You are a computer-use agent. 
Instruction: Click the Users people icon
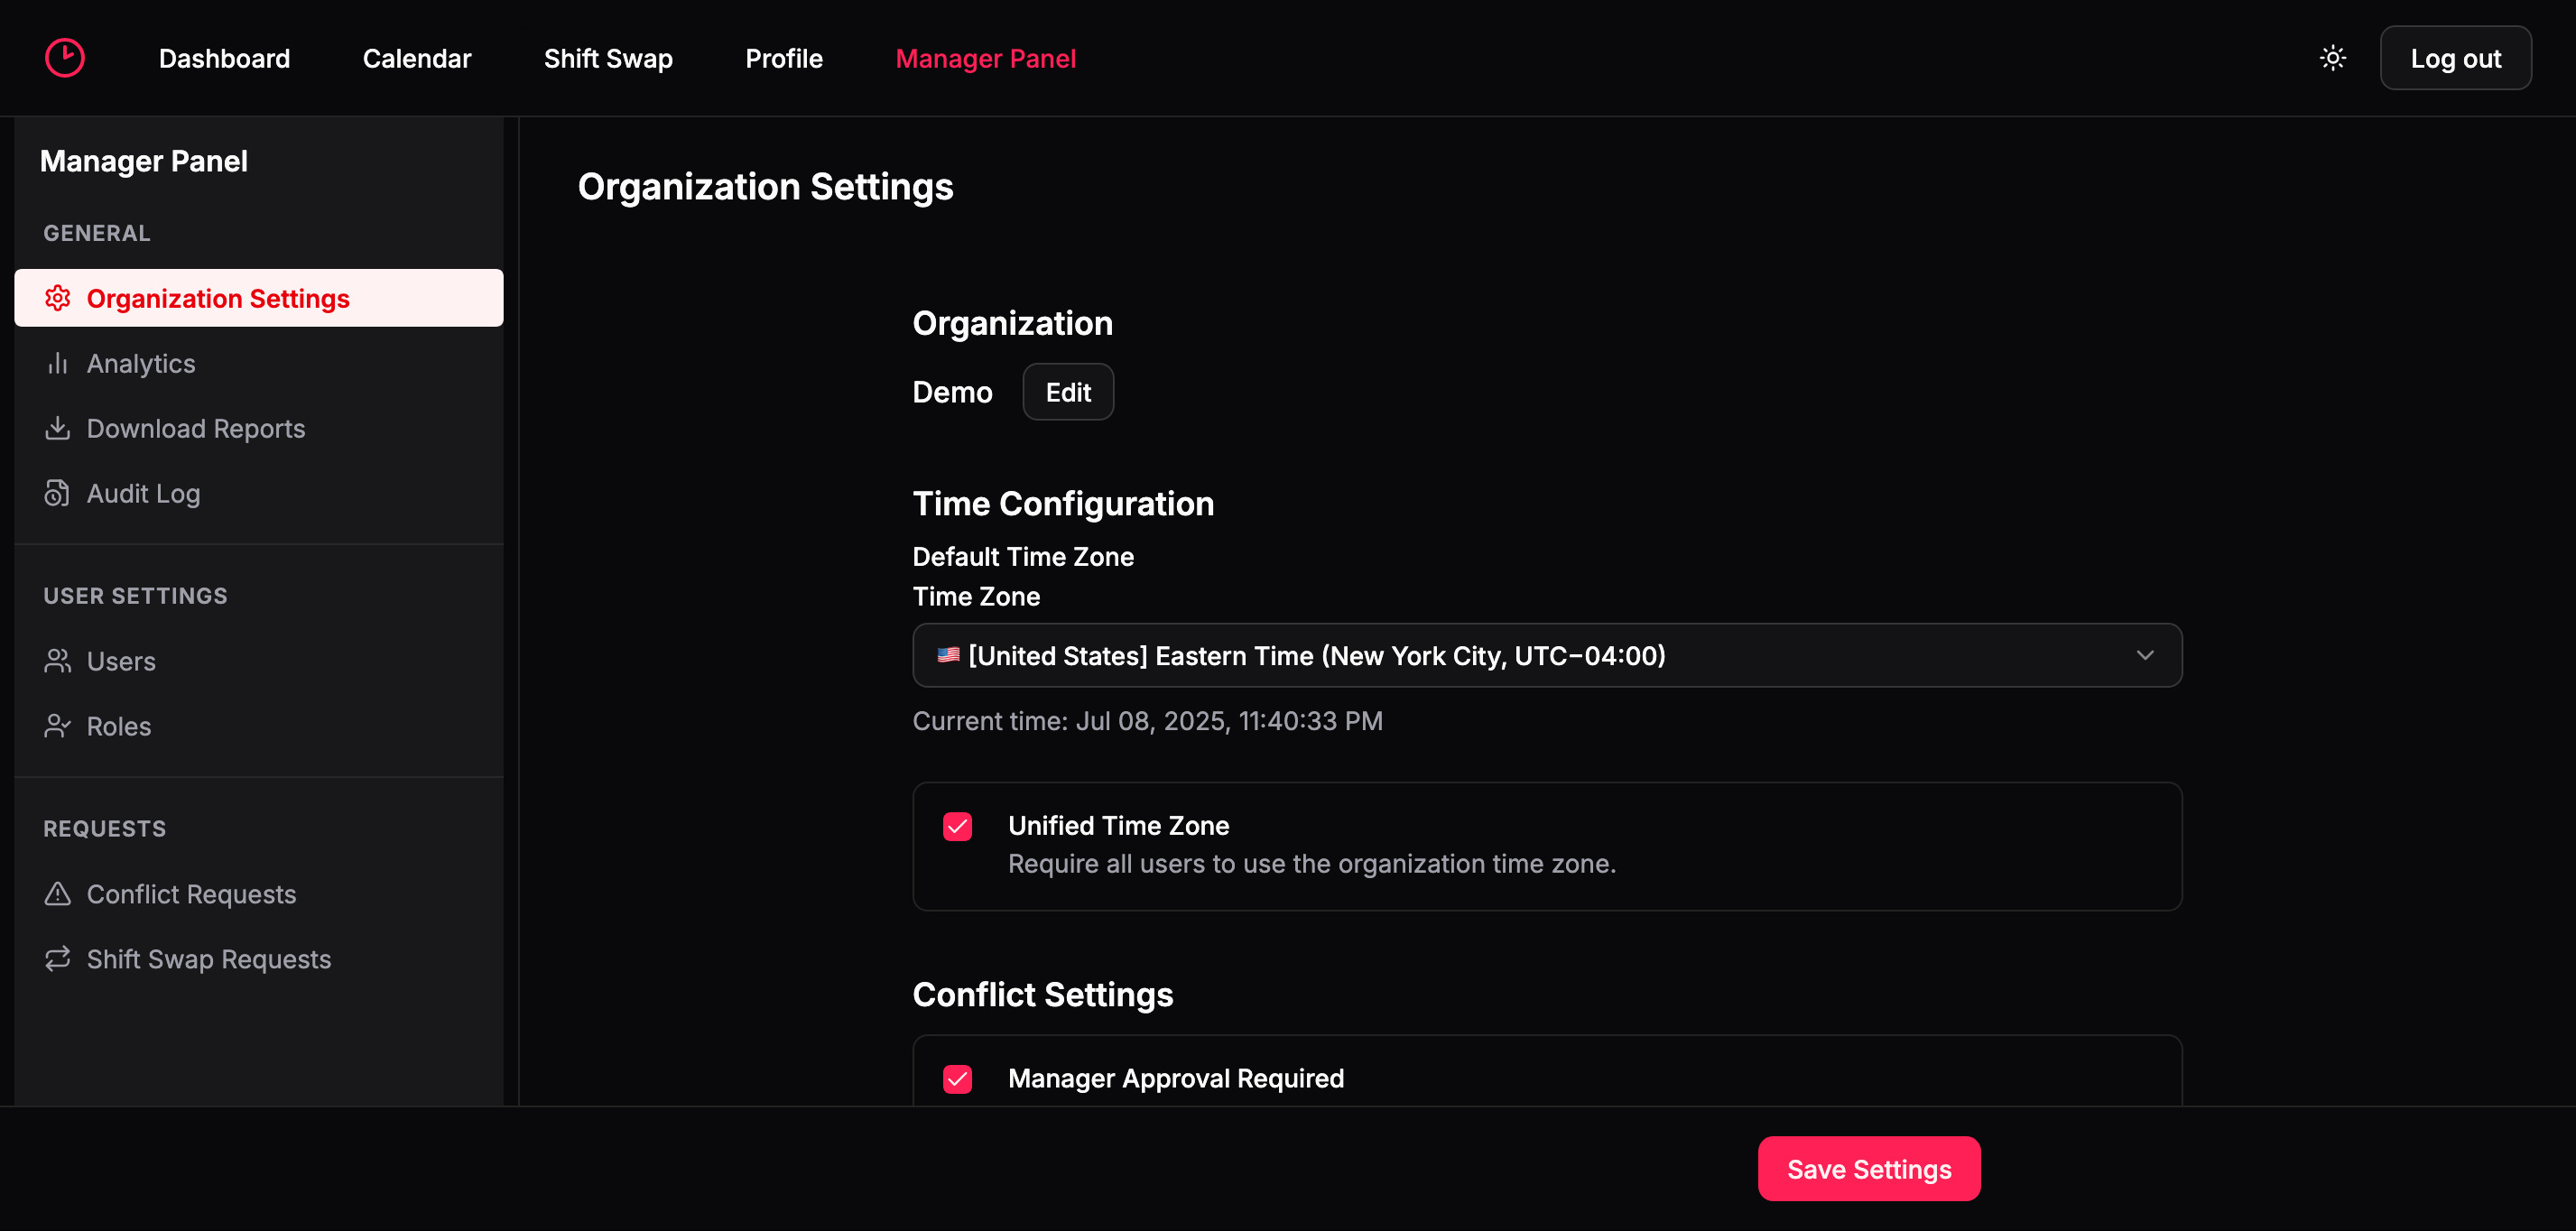[58, 660]
